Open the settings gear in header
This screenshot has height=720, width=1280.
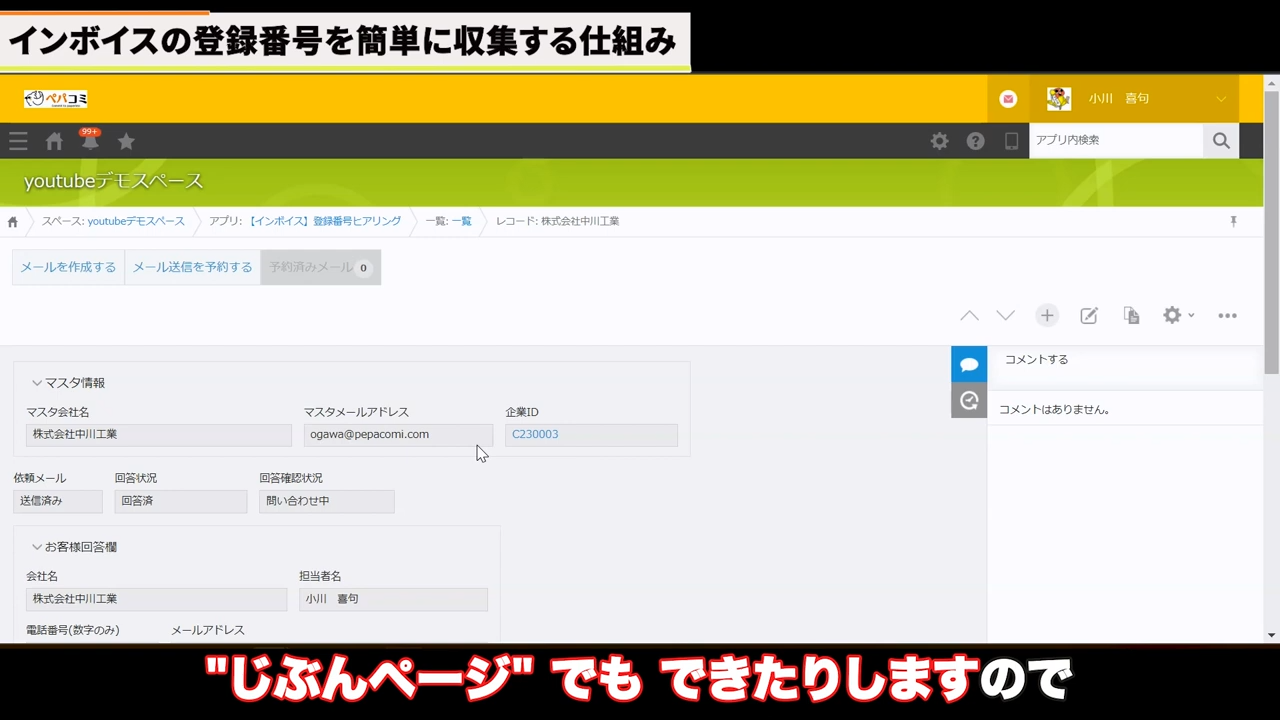(x=939, y=141)
